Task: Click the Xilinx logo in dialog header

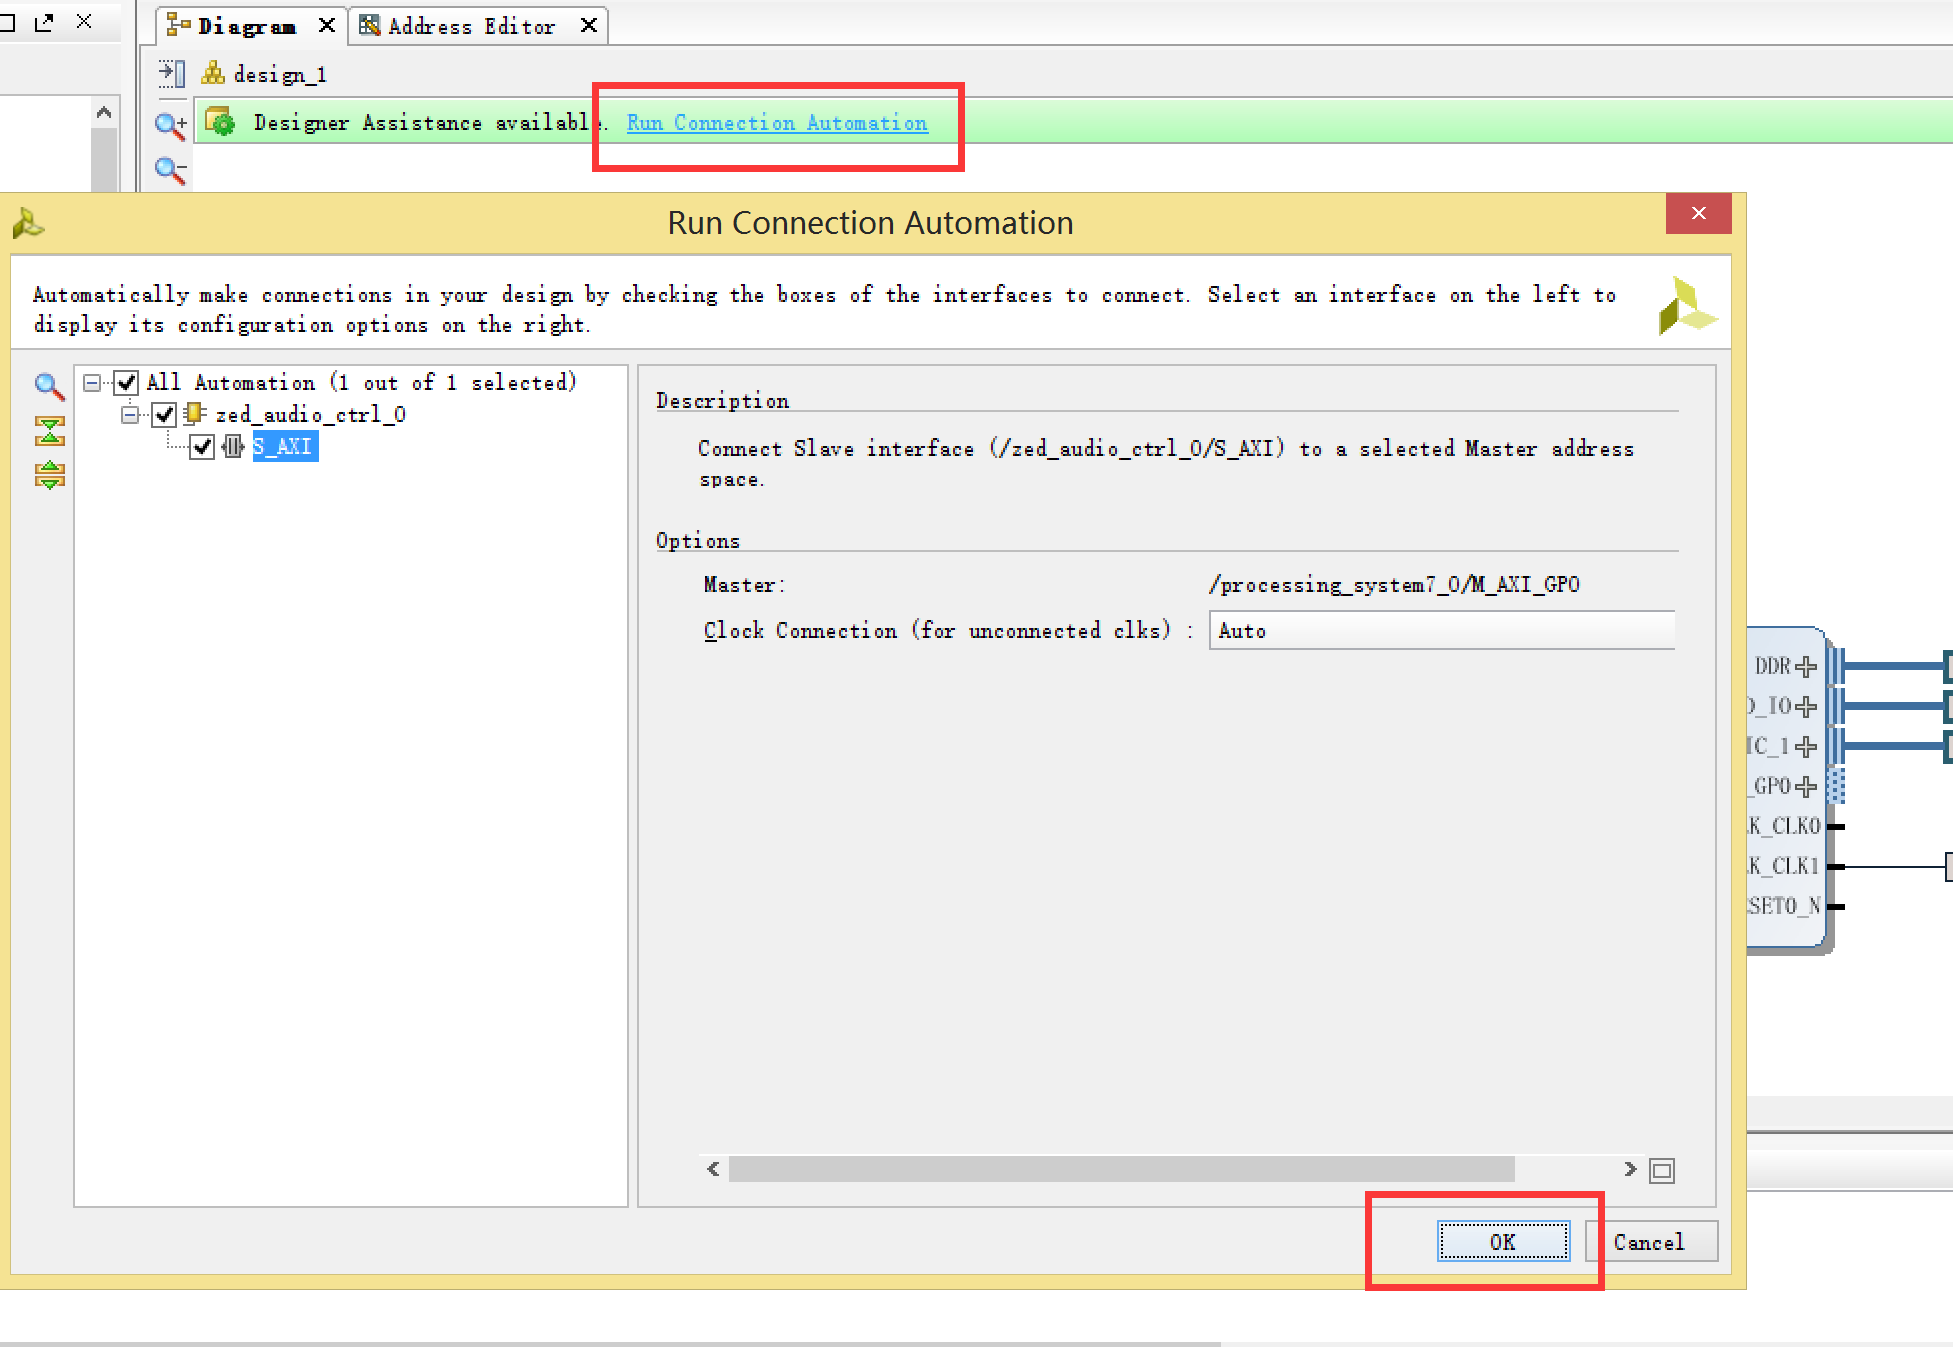Action: coord(1687,305)
